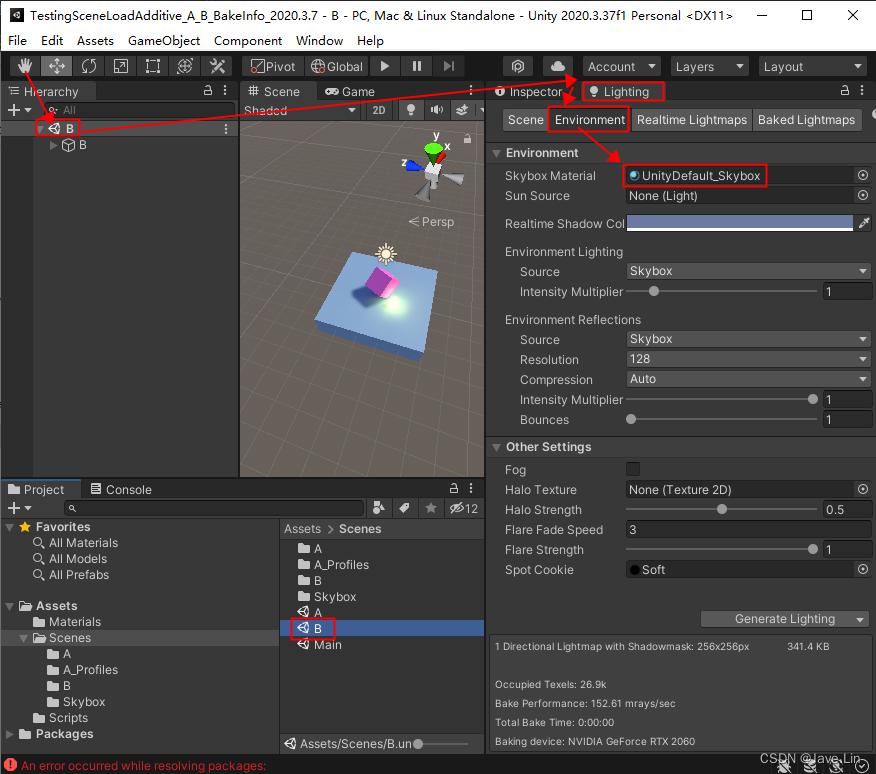
Task: Open the Environment Reflections Source dropdown
Action: [748, 339]
